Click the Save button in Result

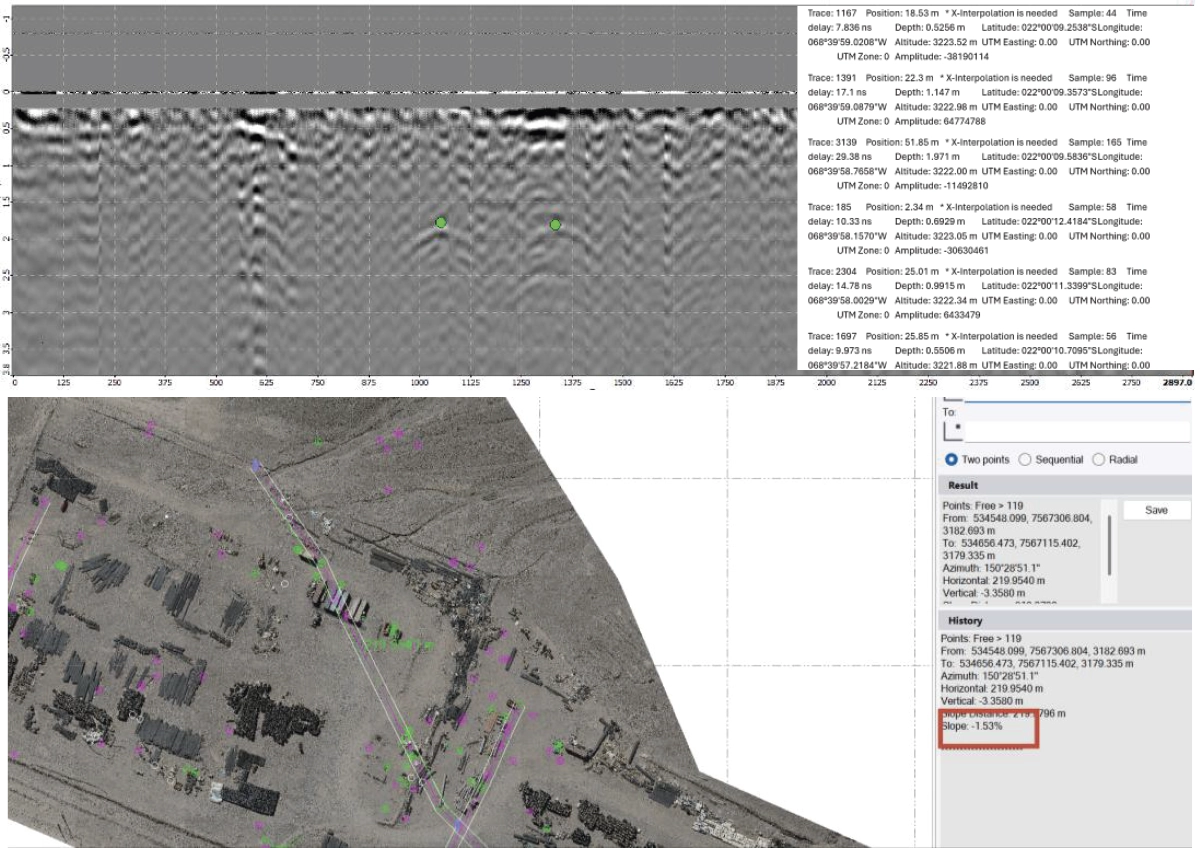(1156, 510)
